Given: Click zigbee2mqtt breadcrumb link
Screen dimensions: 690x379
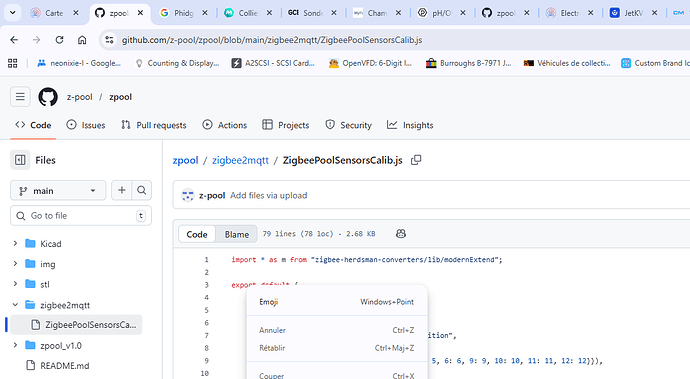Looking at the screenshot, I should (240, 160).
